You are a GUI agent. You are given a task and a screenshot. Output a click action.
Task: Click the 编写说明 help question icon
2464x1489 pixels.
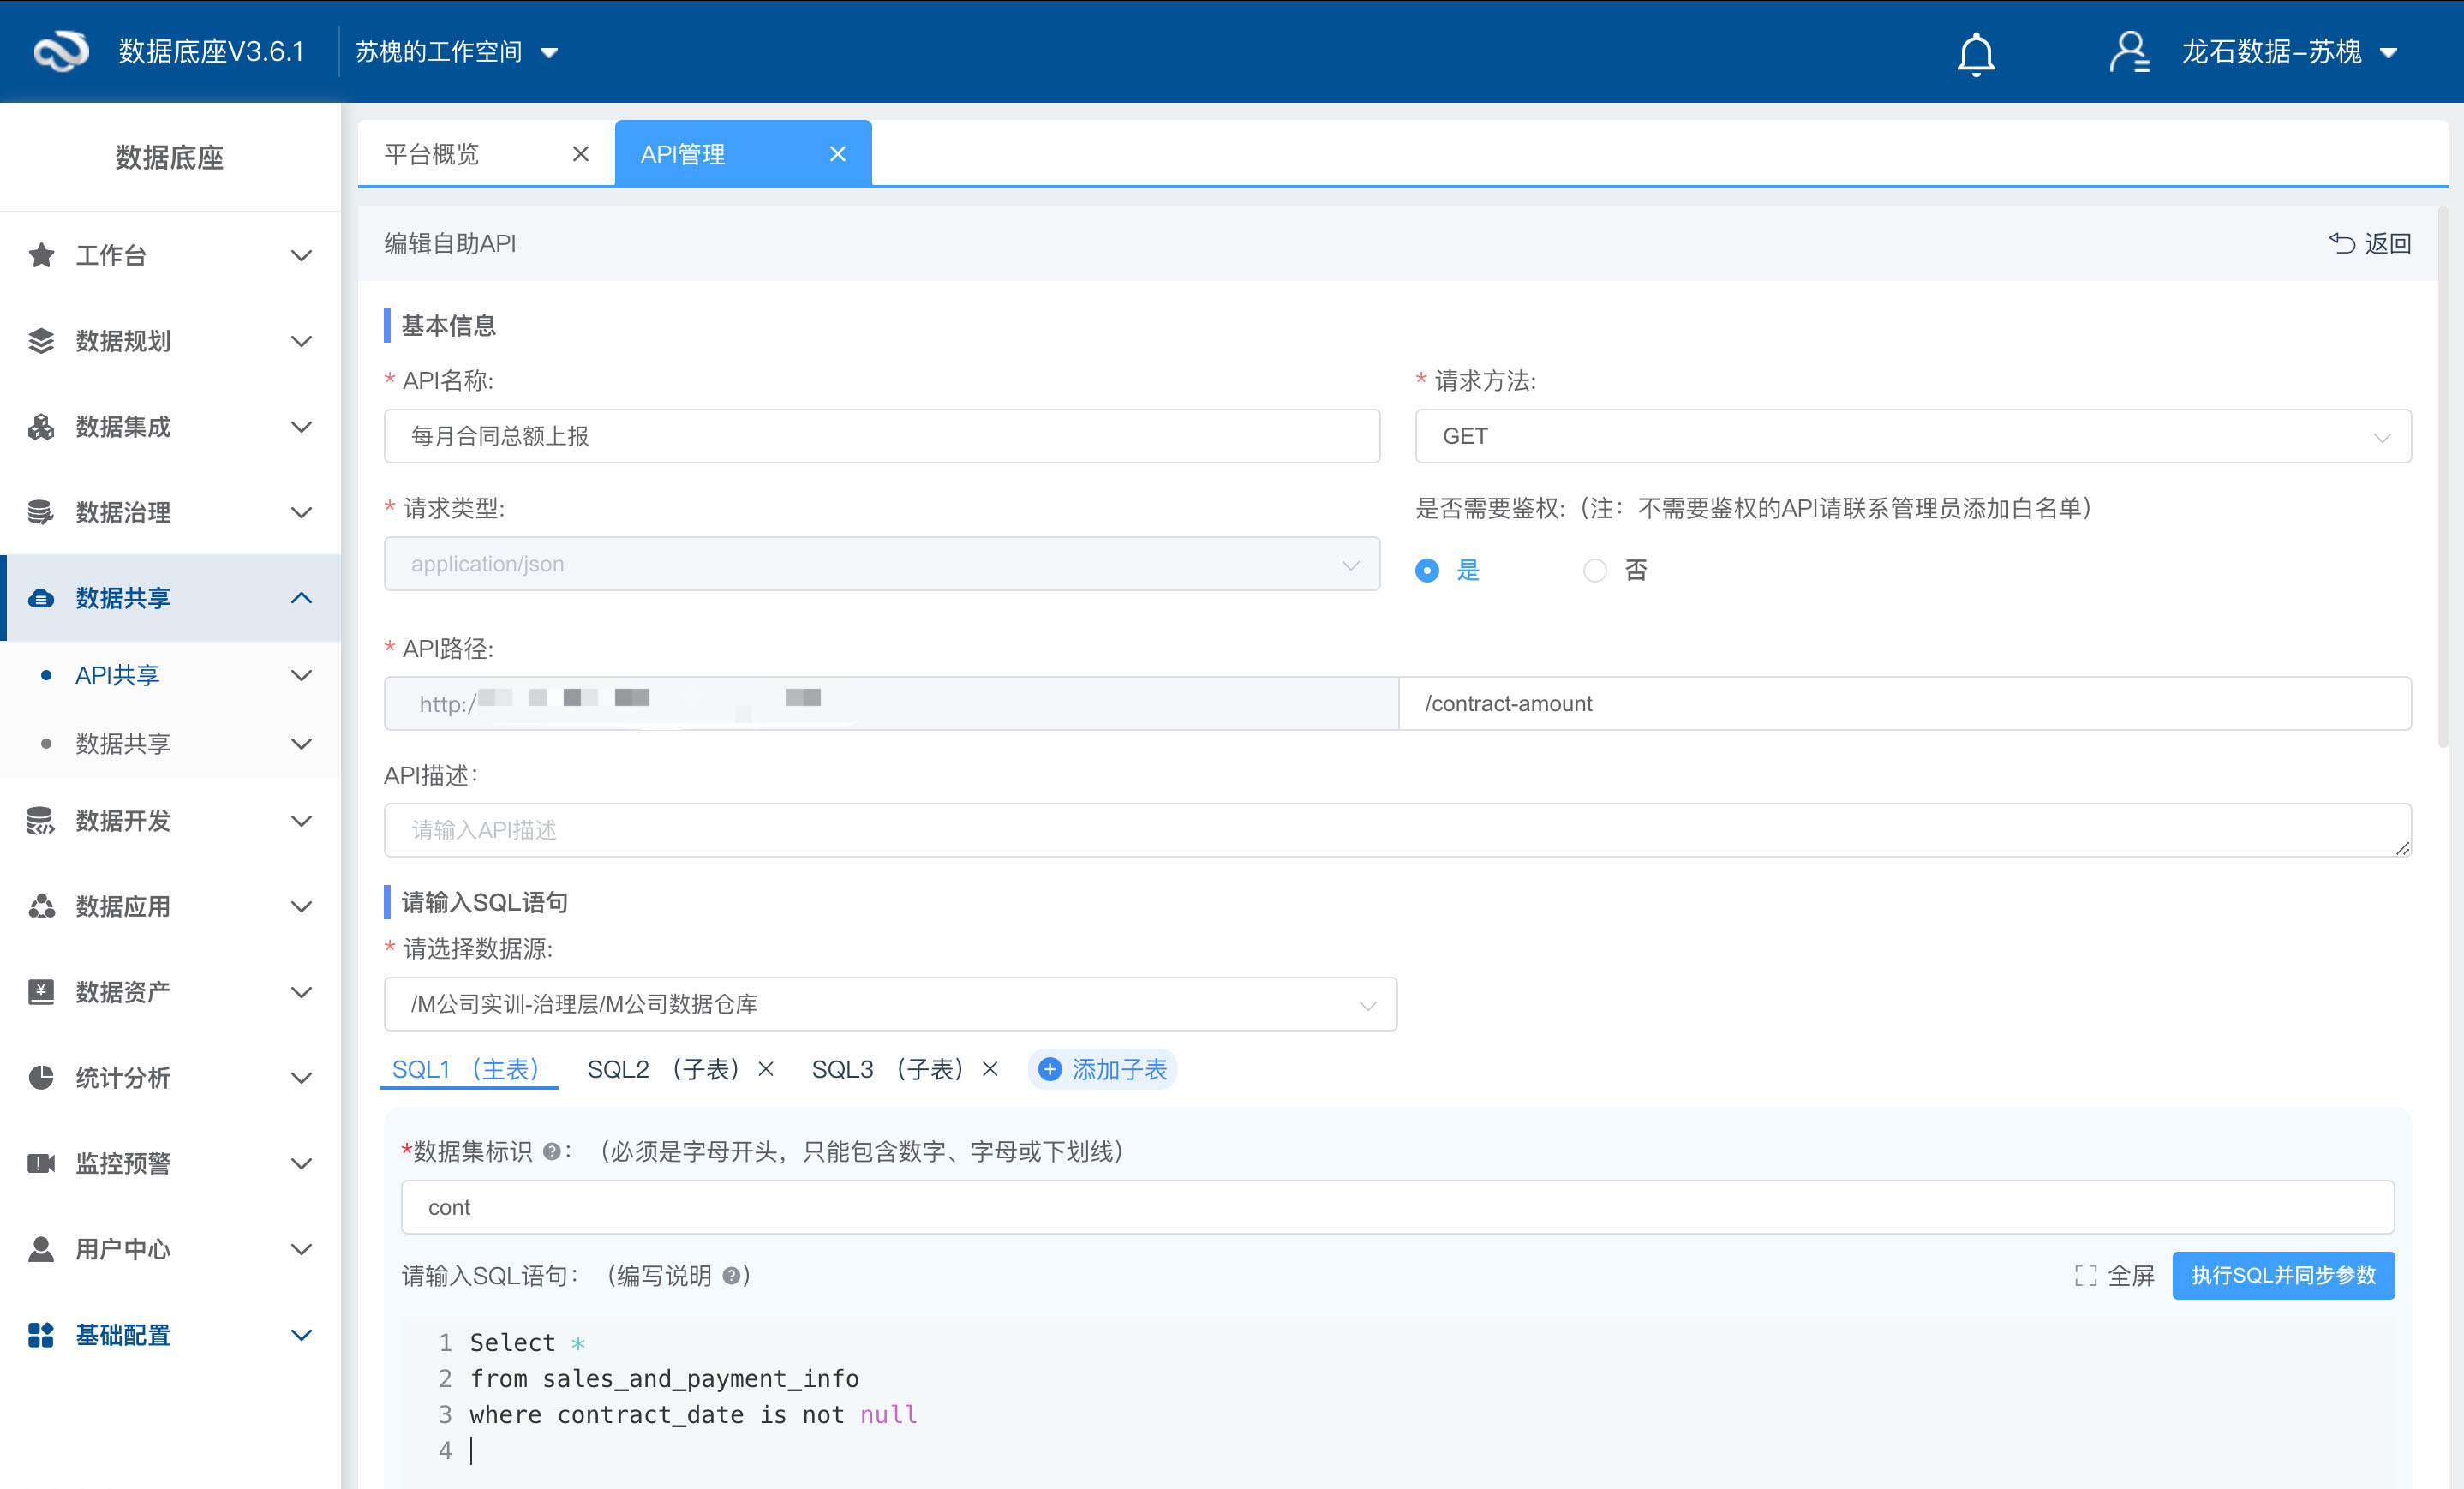(732, 1276)
